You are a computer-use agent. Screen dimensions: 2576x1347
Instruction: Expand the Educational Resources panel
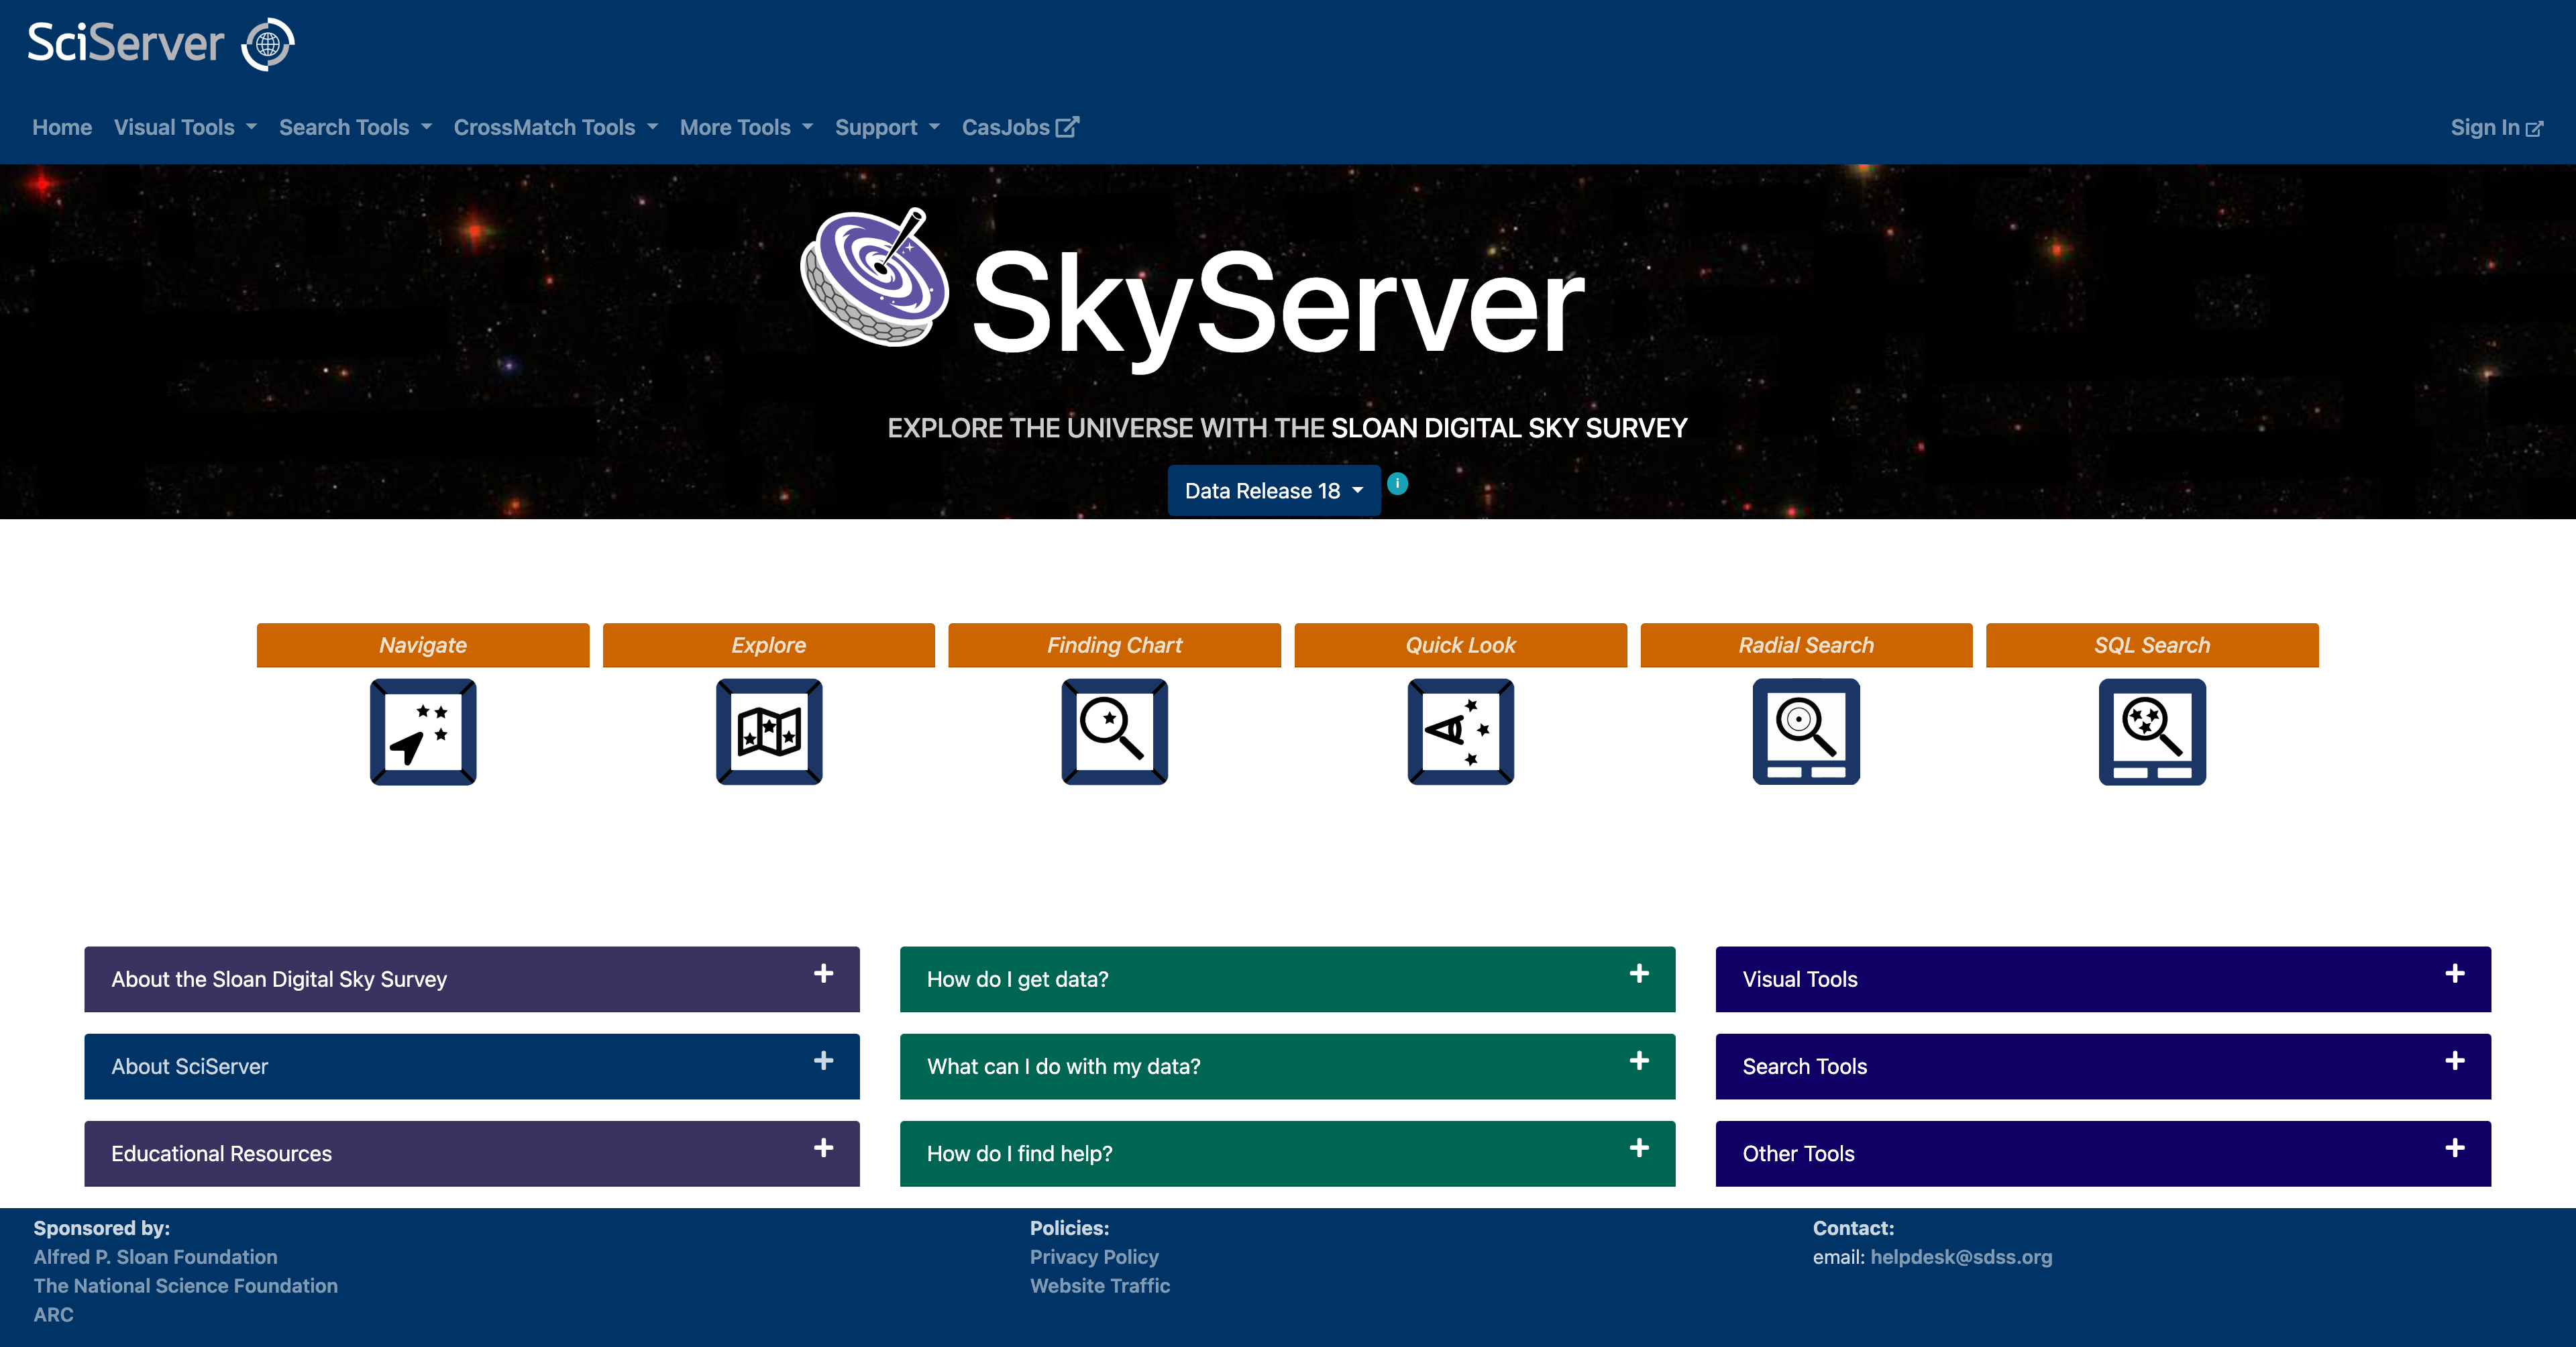pos(472,1153)
